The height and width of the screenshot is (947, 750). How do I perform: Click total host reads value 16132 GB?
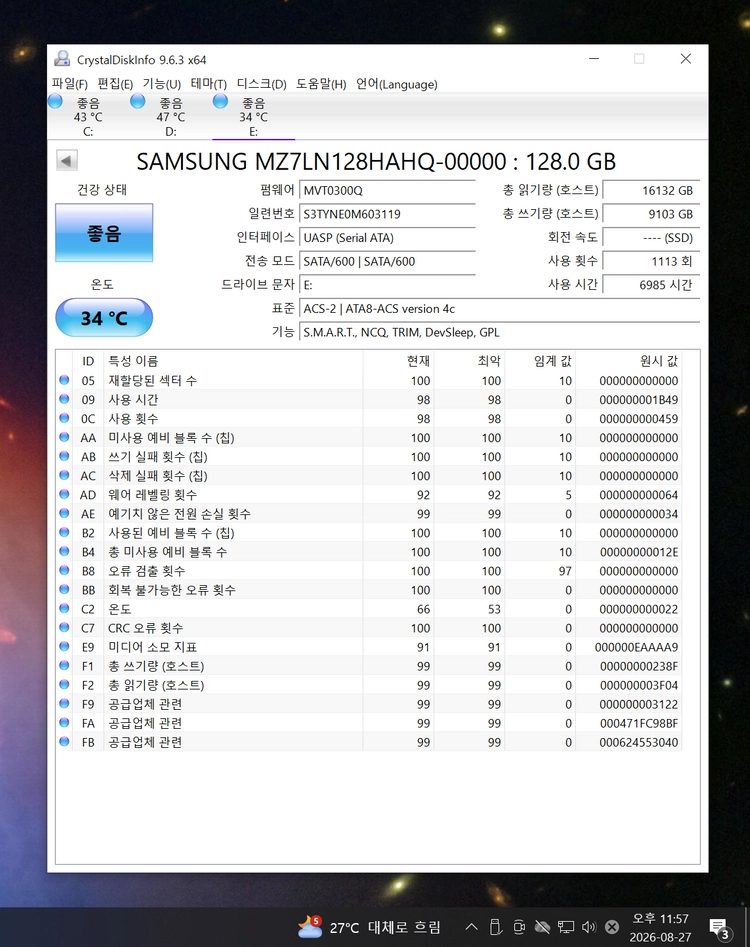click(651, 190)
